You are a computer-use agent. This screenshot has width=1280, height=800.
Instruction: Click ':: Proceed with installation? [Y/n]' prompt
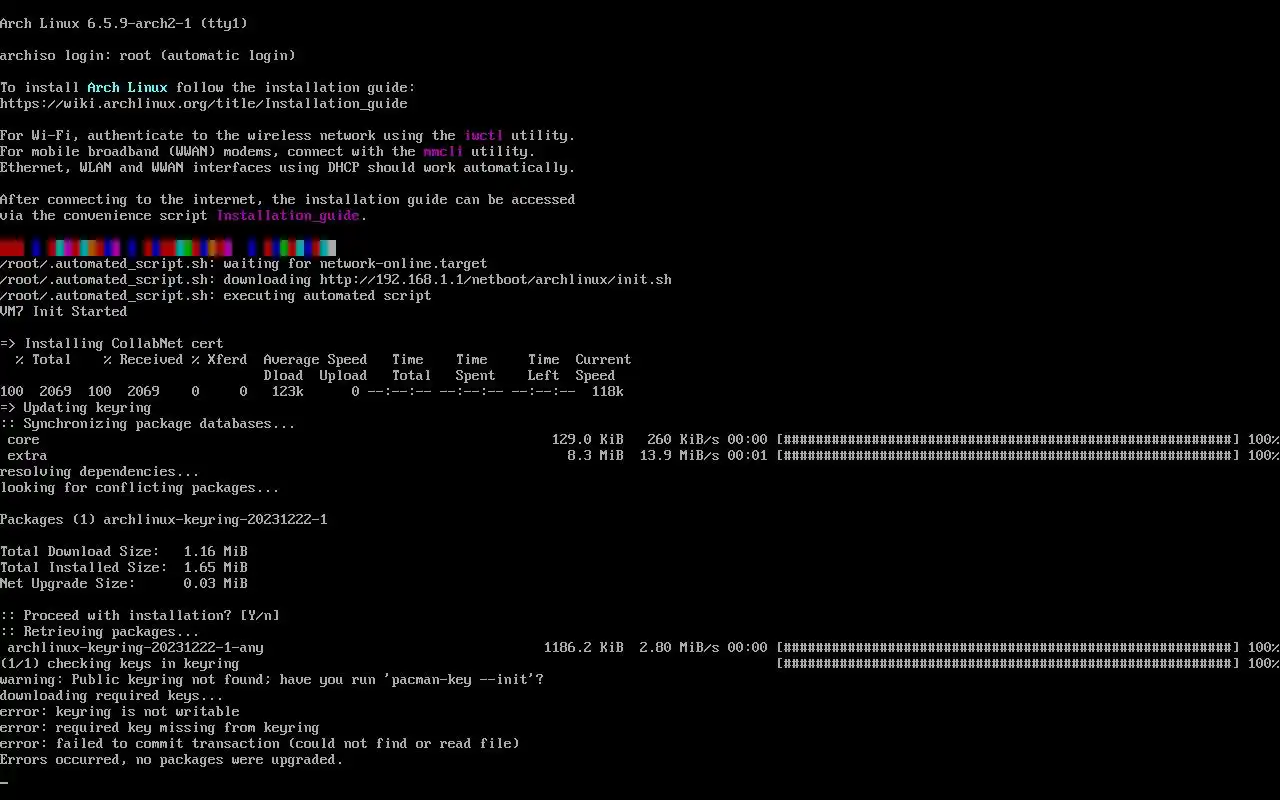click(140, 615)
